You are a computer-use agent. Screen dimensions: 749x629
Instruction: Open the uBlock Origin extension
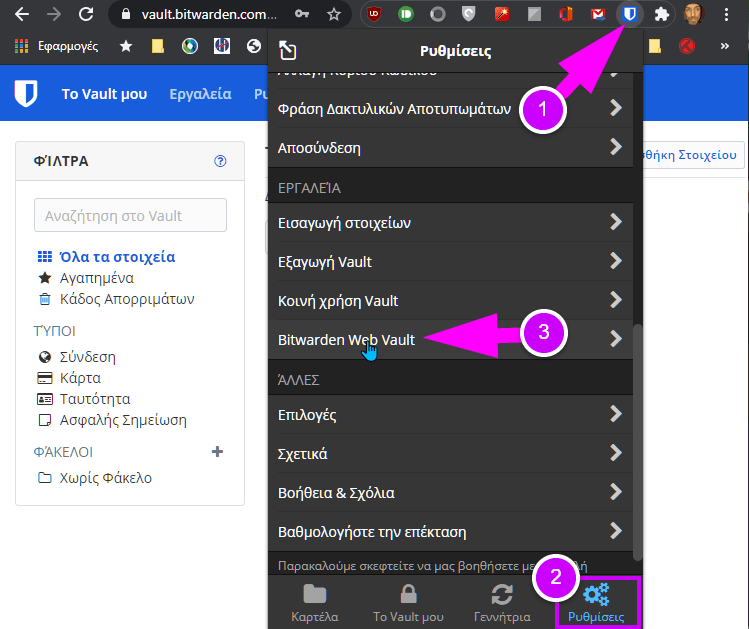coord(374,14)
